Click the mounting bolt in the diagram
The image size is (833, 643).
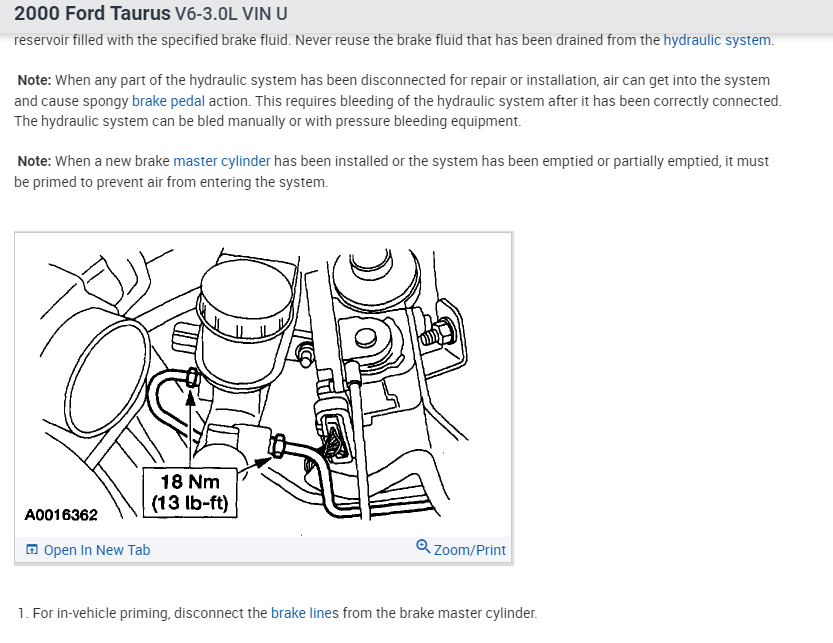pyautogui.click(x=438, y=333)
